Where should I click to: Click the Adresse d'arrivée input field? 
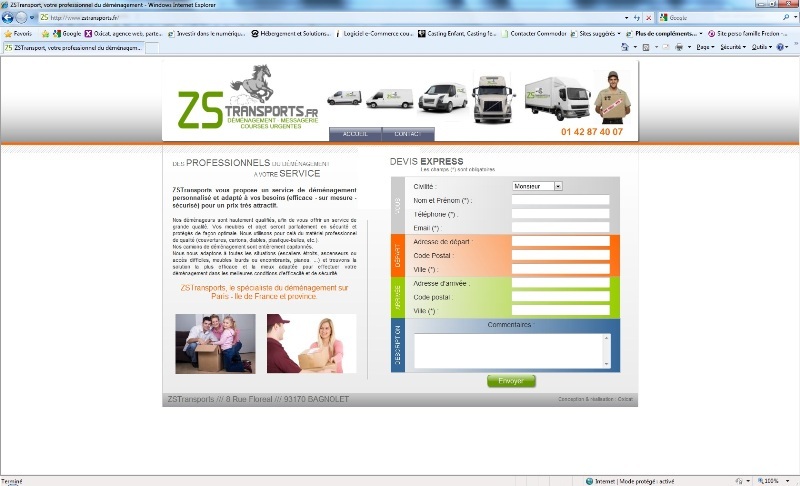(x=560, y=283)
